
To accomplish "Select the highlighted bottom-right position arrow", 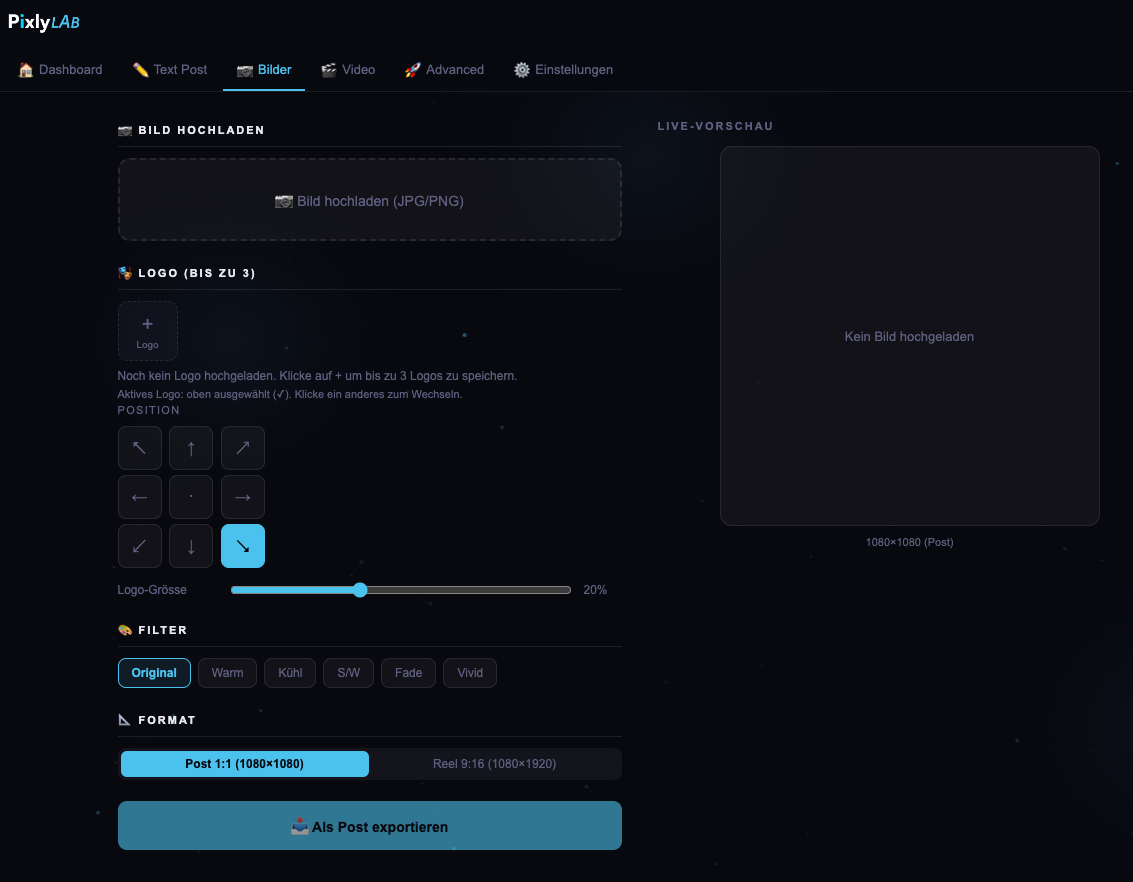I will click(243, 546).
